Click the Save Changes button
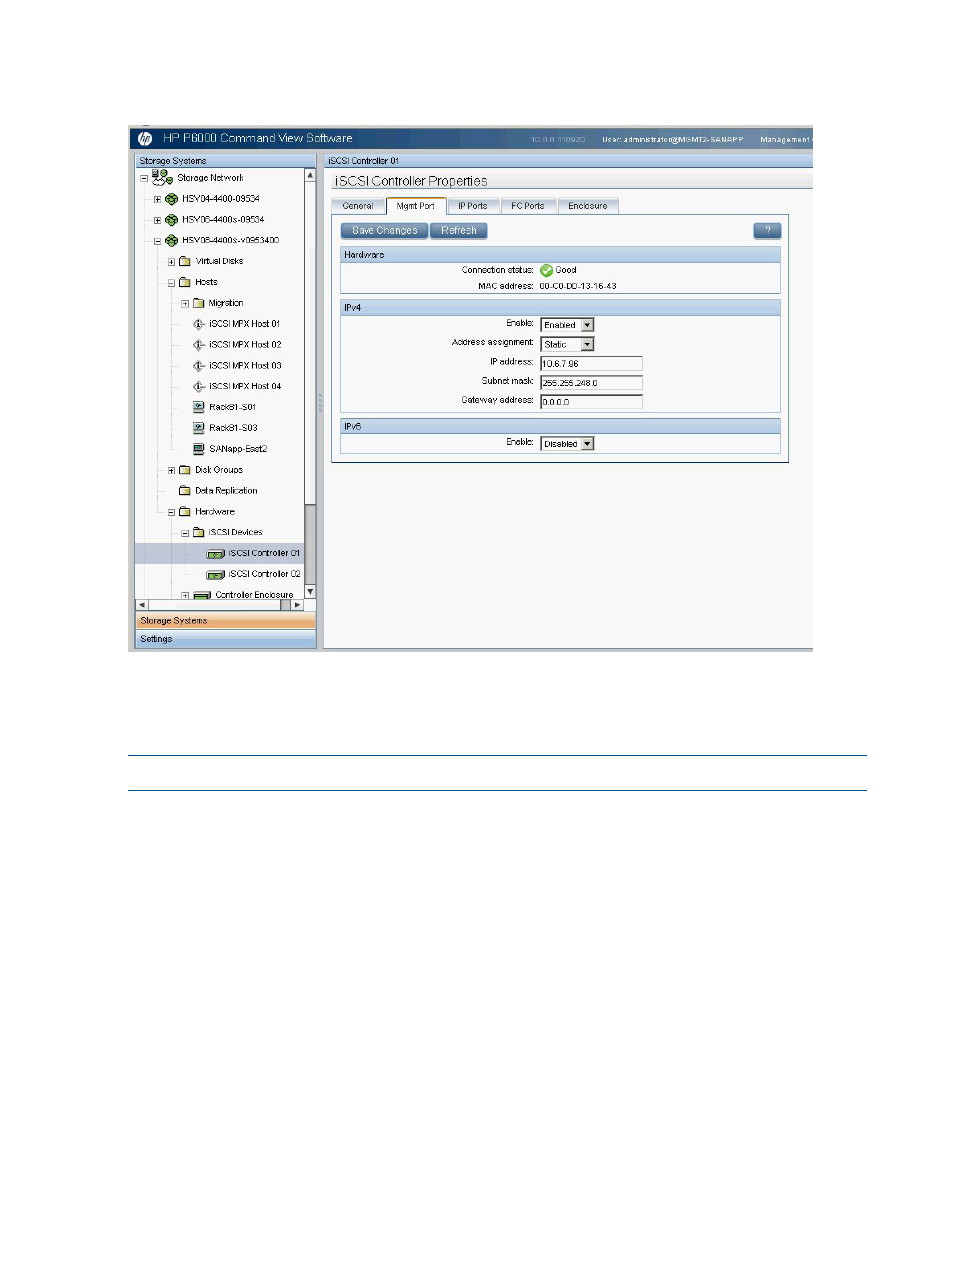This screenshot has height=1270, width=954. 385,231
